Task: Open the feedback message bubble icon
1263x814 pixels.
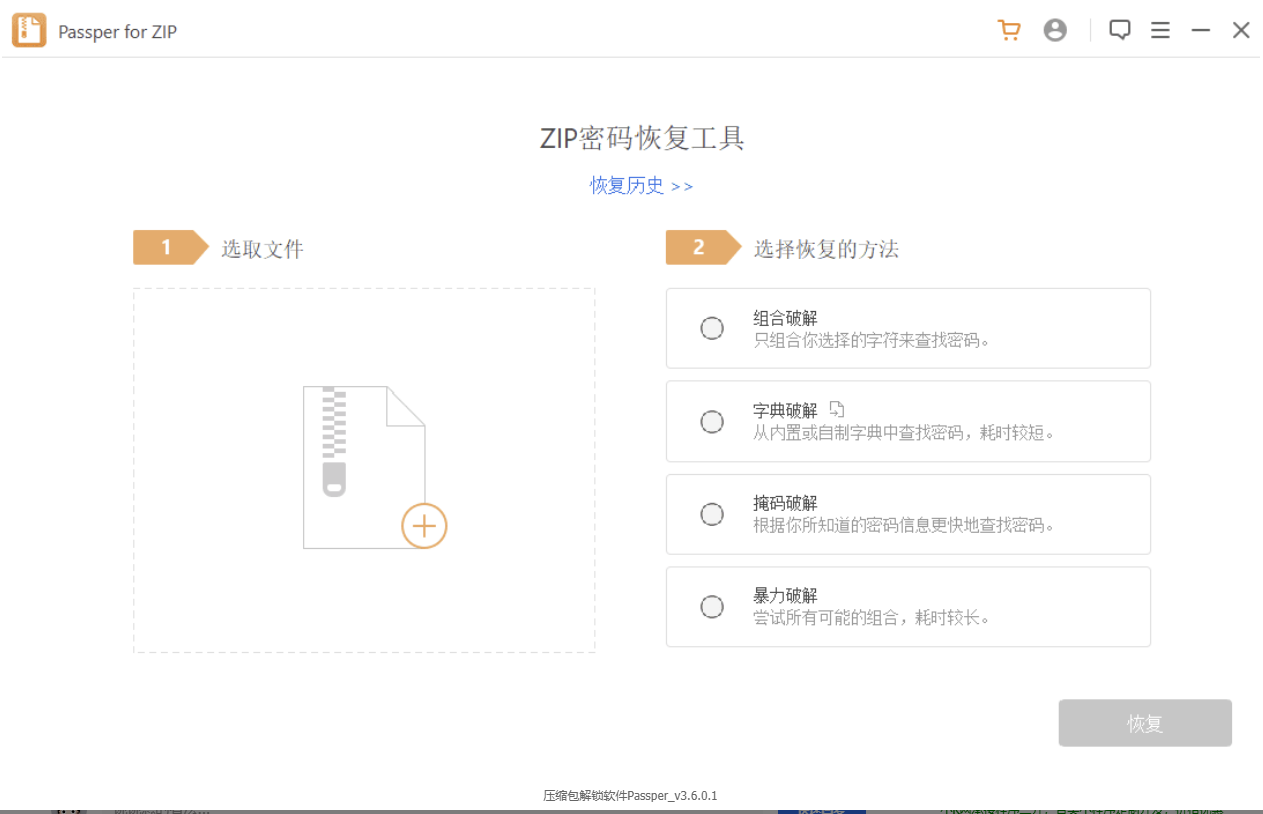Action: [1119, 30]
